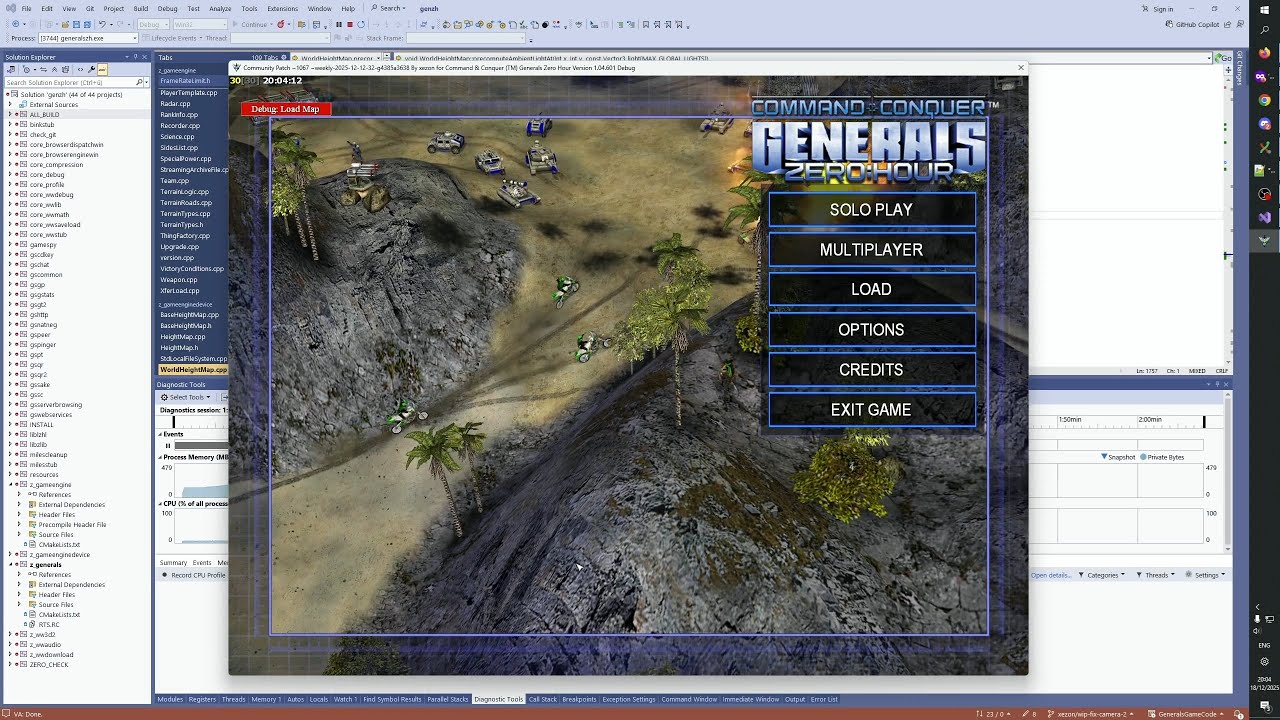Click the Save icon in the Visual Studio toolbar
Viewport: 1280px width, 720px height.
[x=76, y=24]
